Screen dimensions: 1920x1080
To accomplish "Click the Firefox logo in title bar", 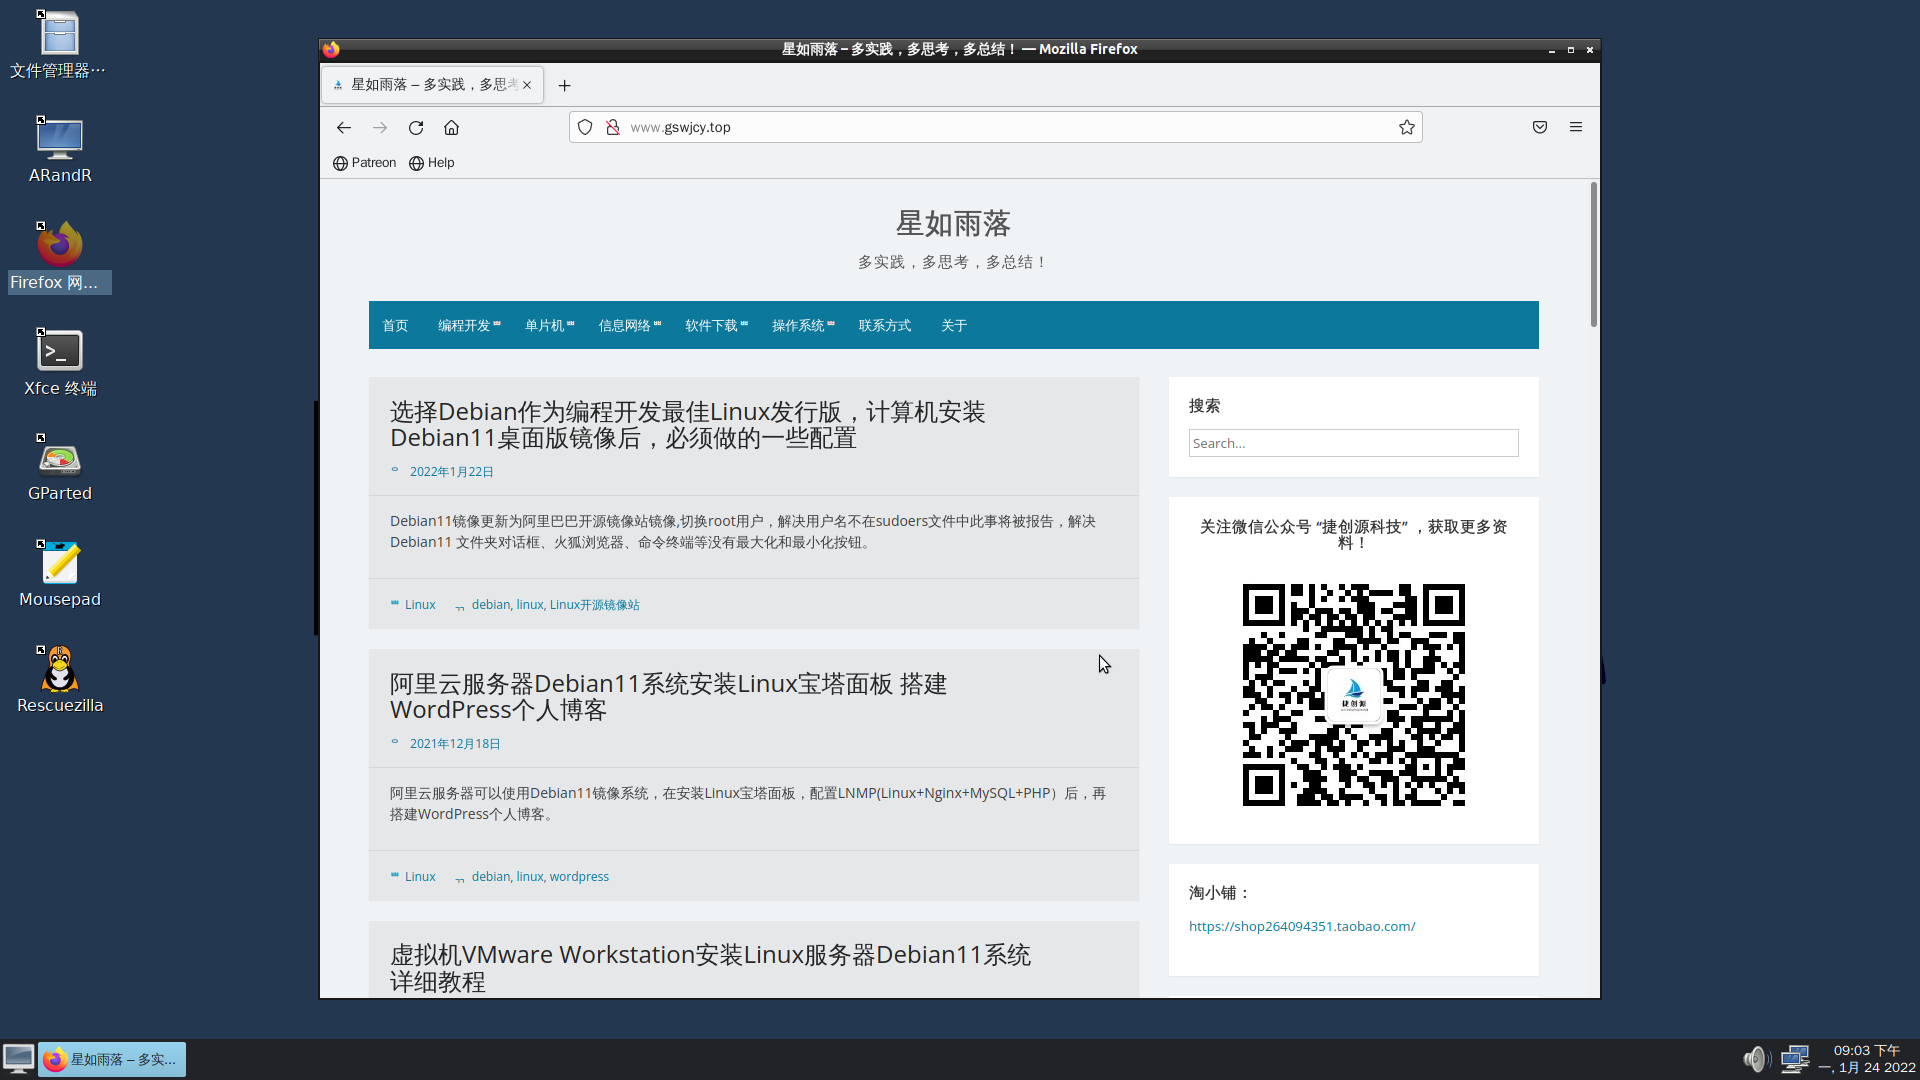I will coord(332,49).
